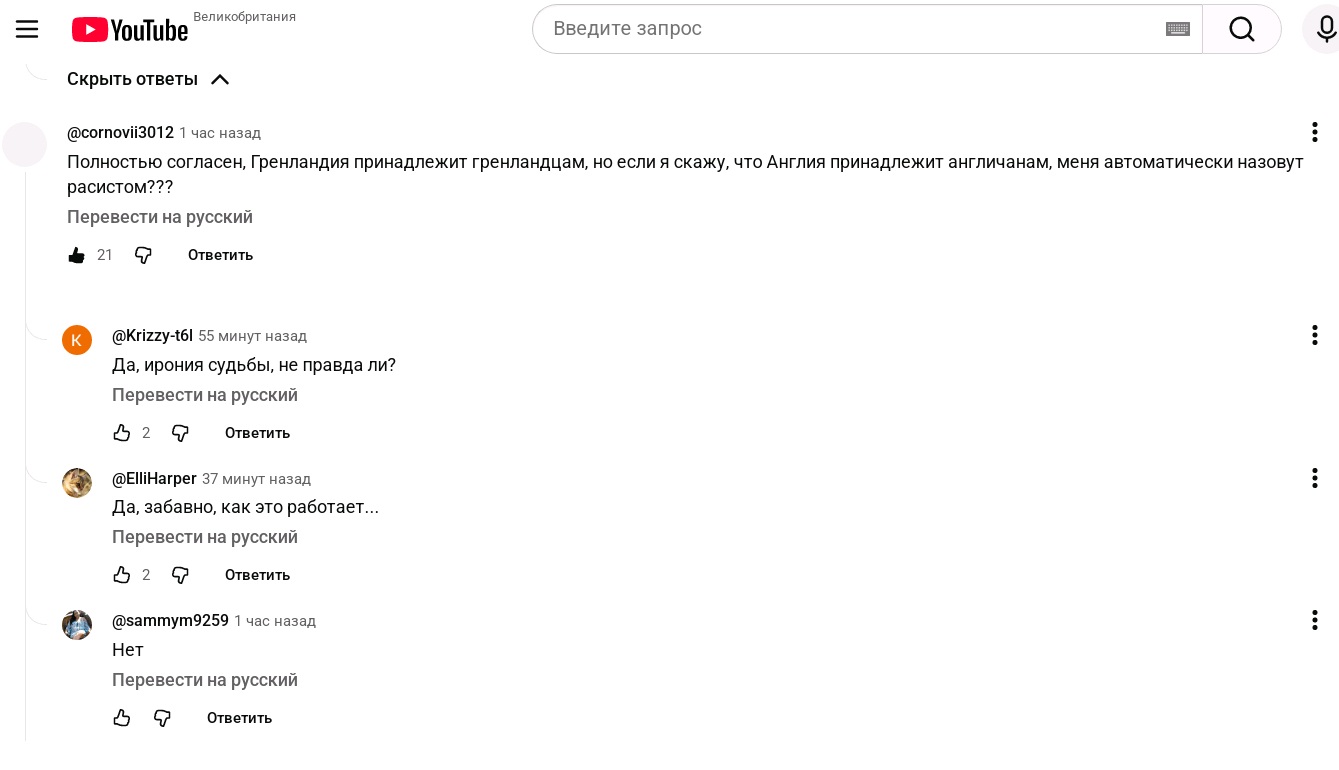Open the hamburger guide menu

(27, 29)
